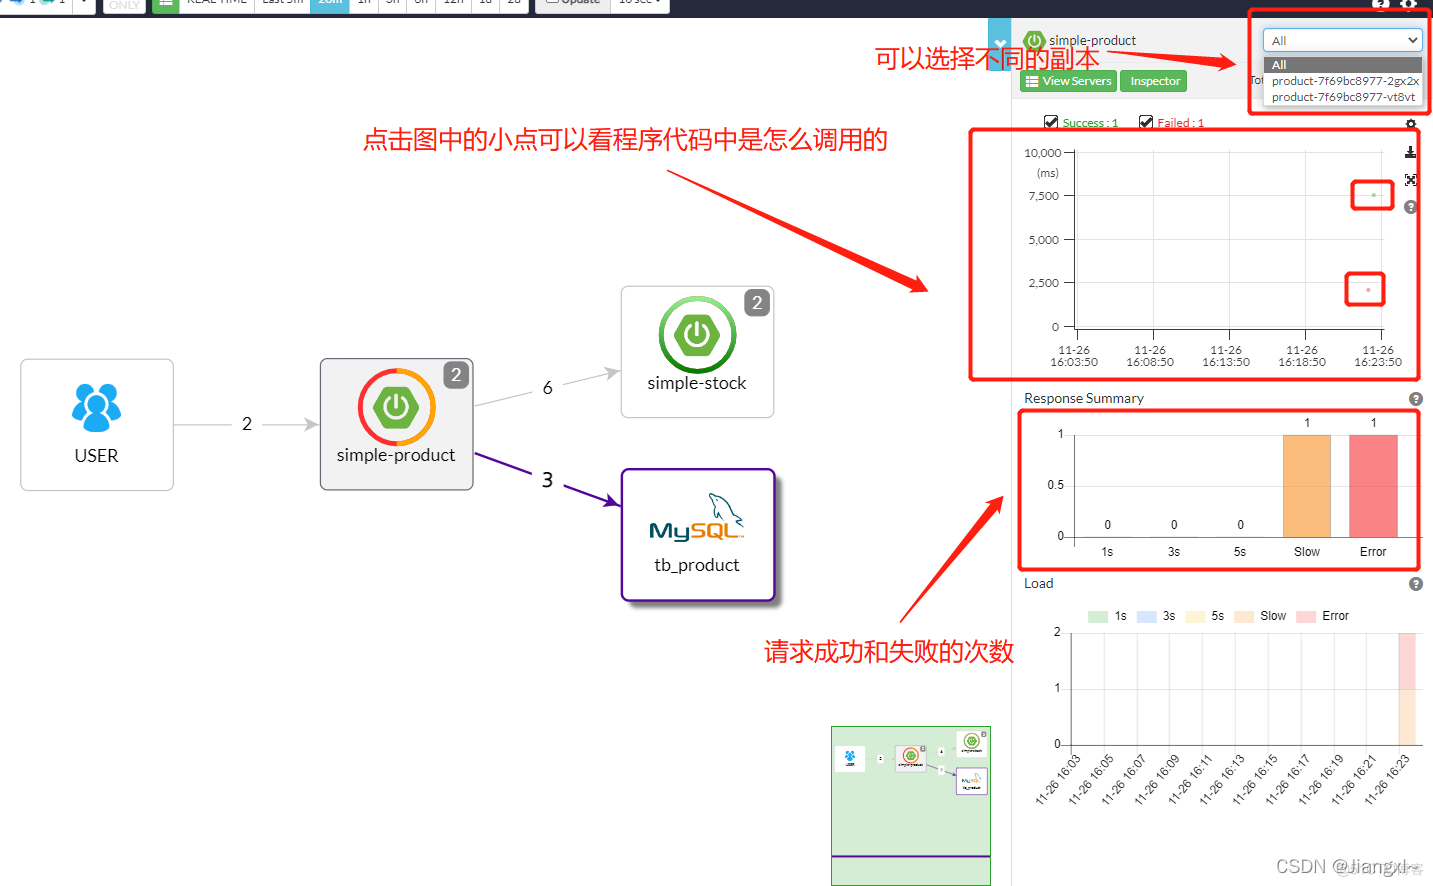
Task: Click the red Error bar in Response Summary
Action: 1373,486
